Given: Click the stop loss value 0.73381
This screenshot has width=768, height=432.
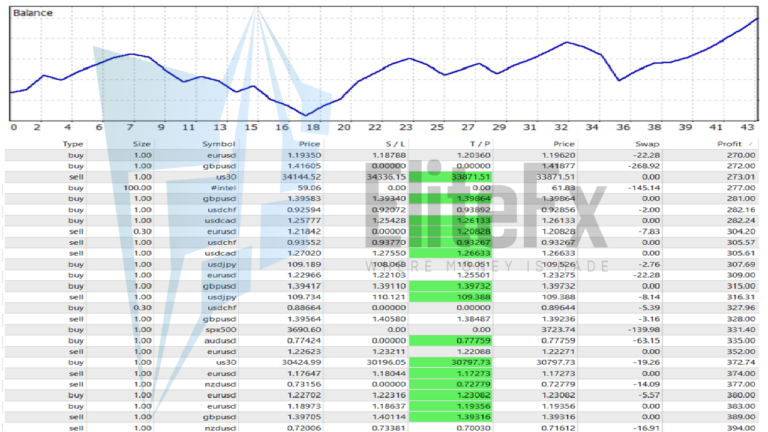Looking at the screenshot, I should [x=389, y=428].
